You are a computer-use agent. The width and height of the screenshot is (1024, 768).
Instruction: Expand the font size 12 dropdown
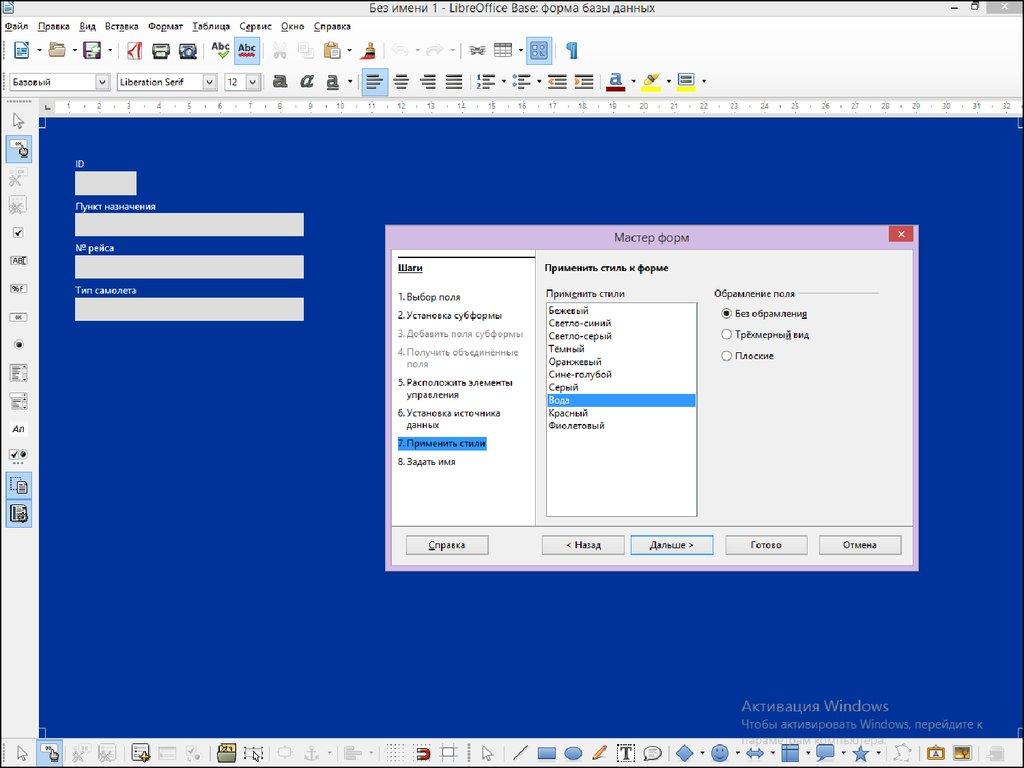[252, 82]
